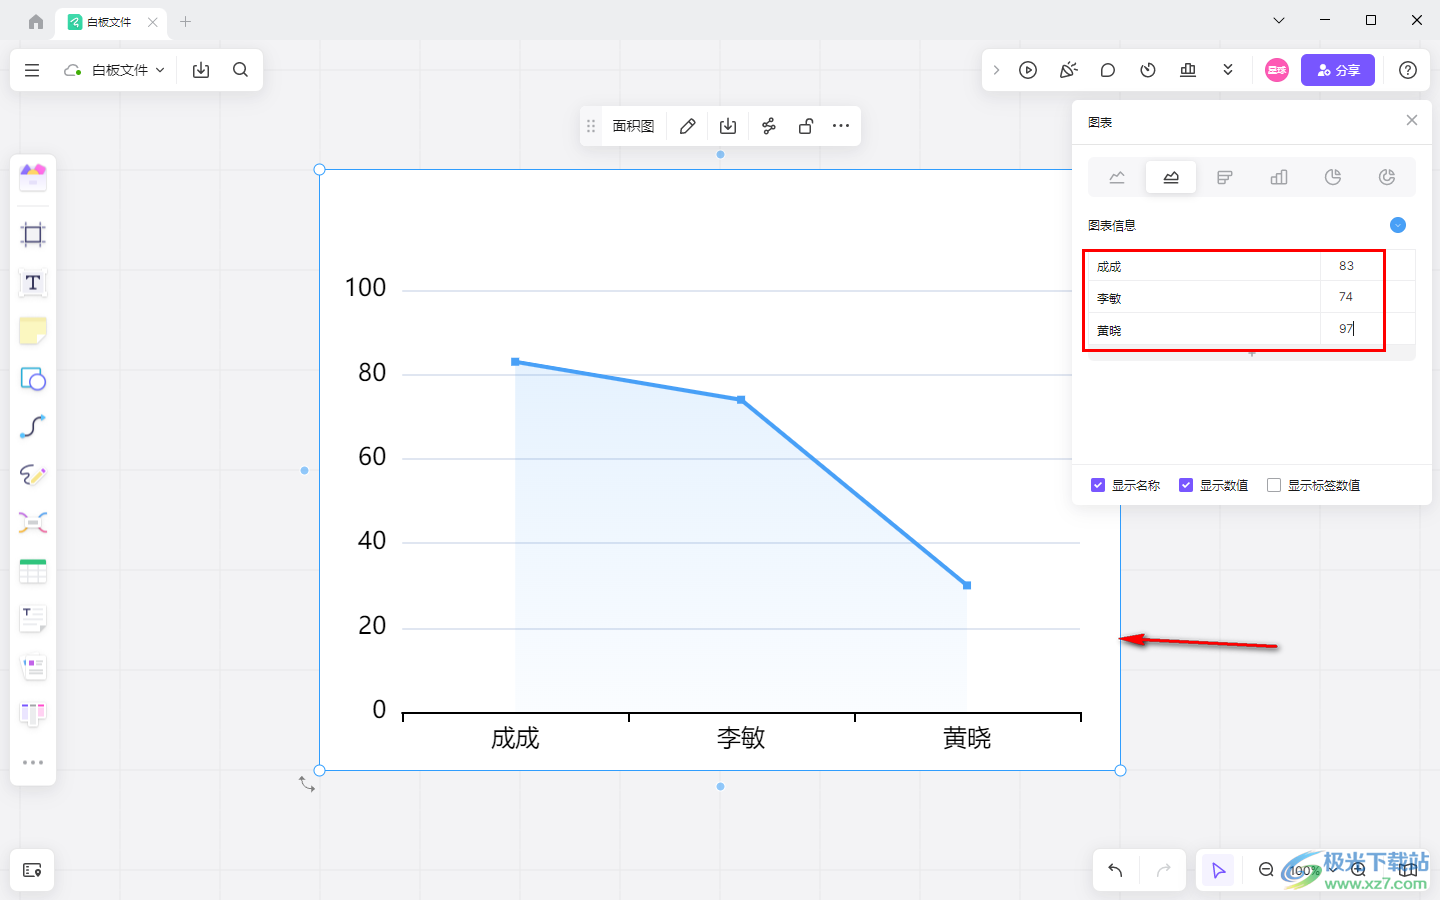Open the help question mark

(x=1408, y=70)
